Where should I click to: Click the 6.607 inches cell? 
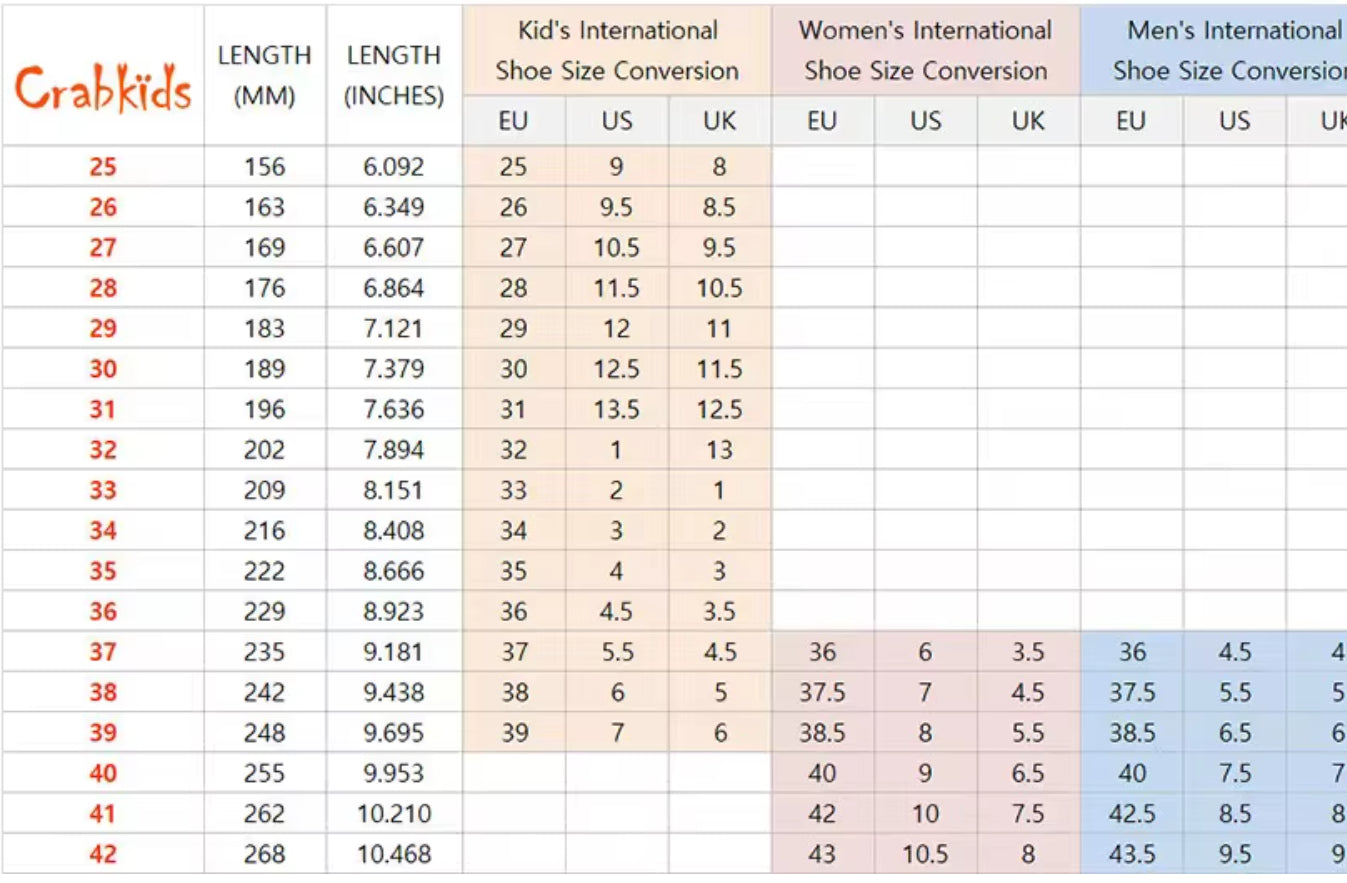pos(394,248)
